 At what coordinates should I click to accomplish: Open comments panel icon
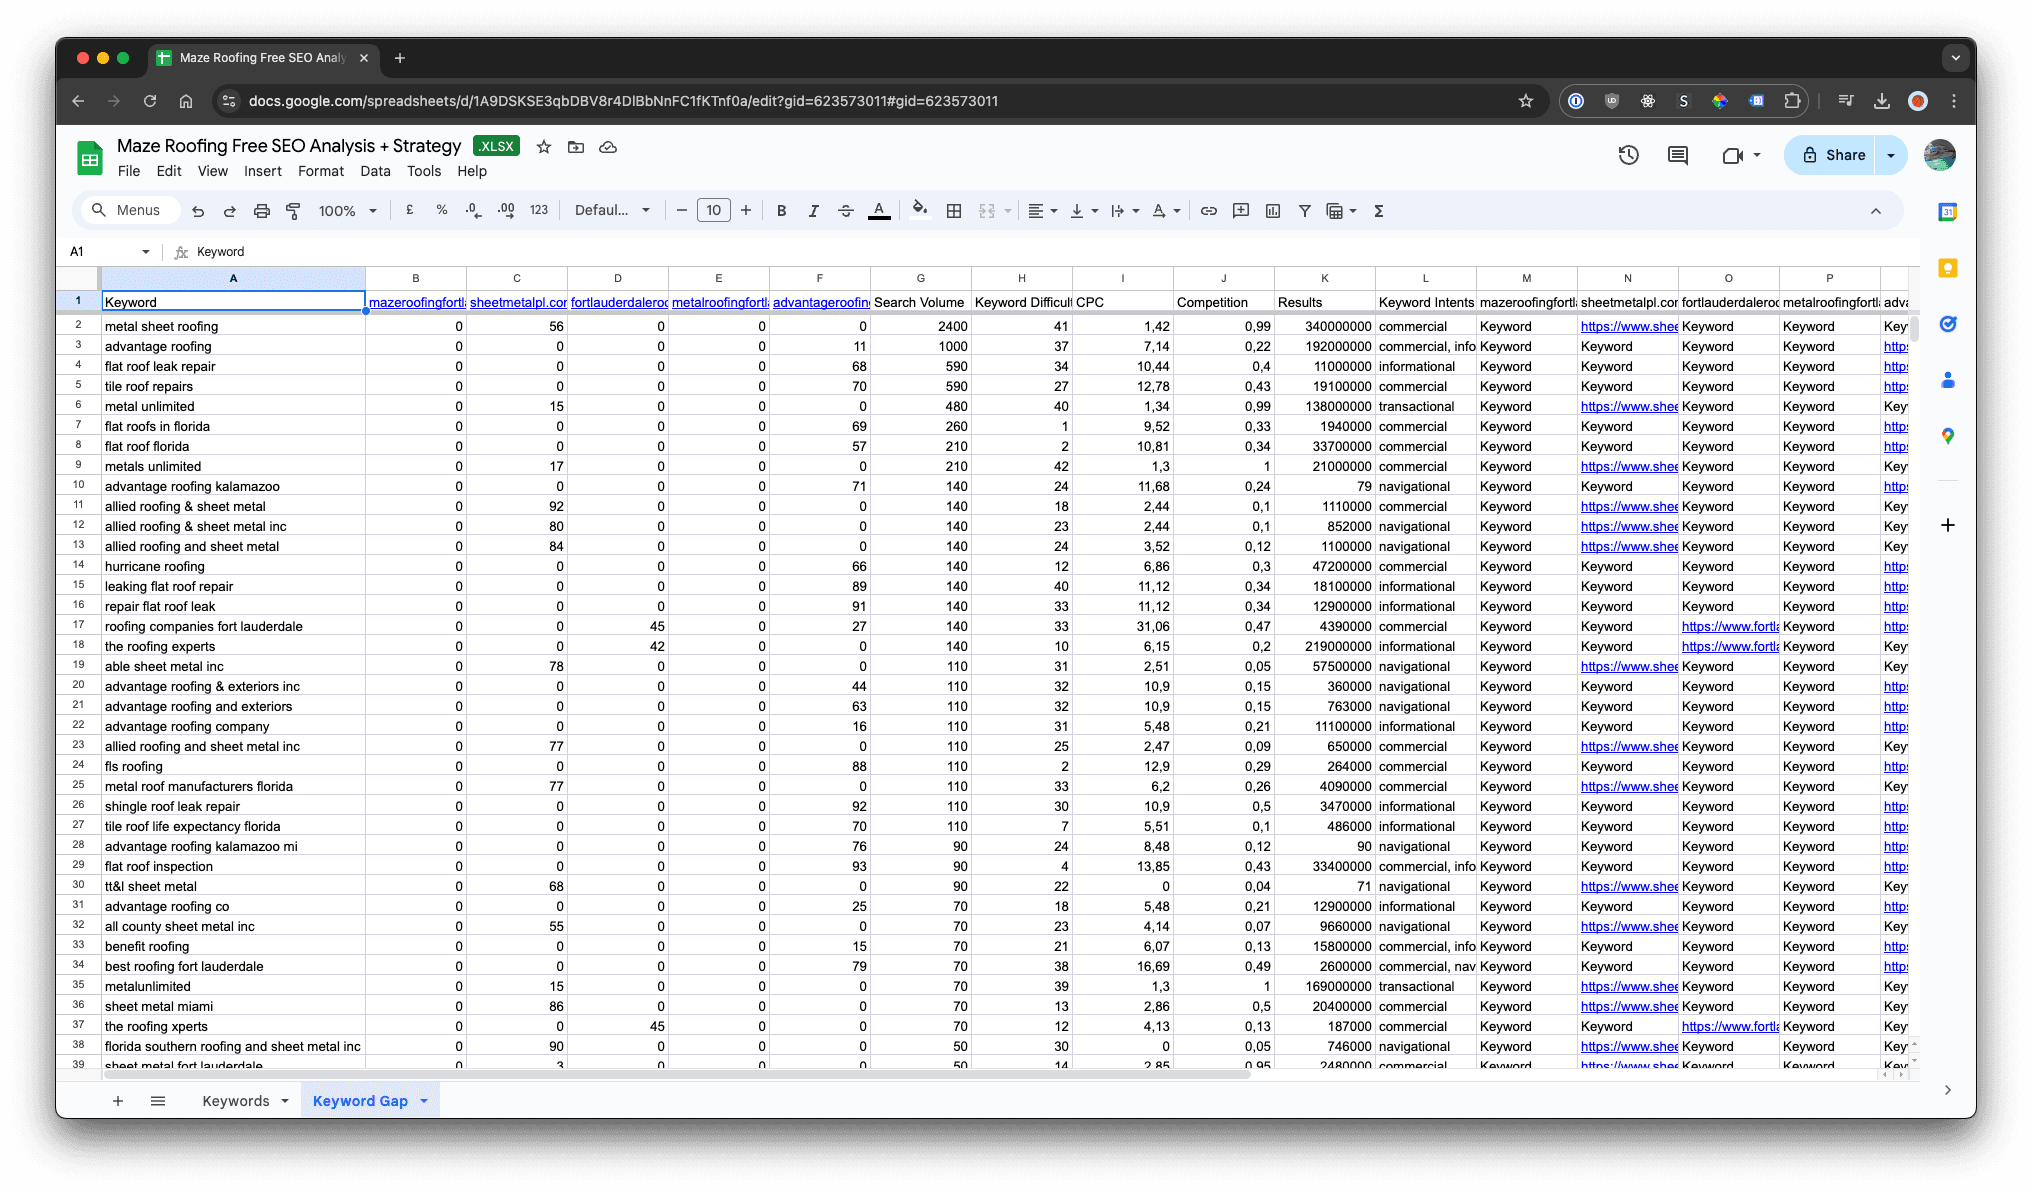1678,155
